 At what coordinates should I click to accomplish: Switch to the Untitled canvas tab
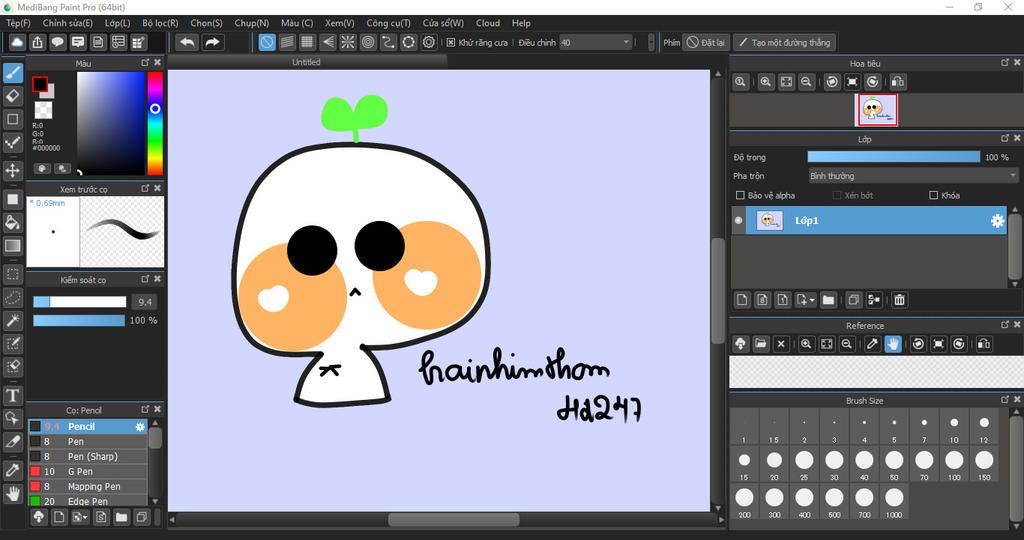tap(306, 62)
